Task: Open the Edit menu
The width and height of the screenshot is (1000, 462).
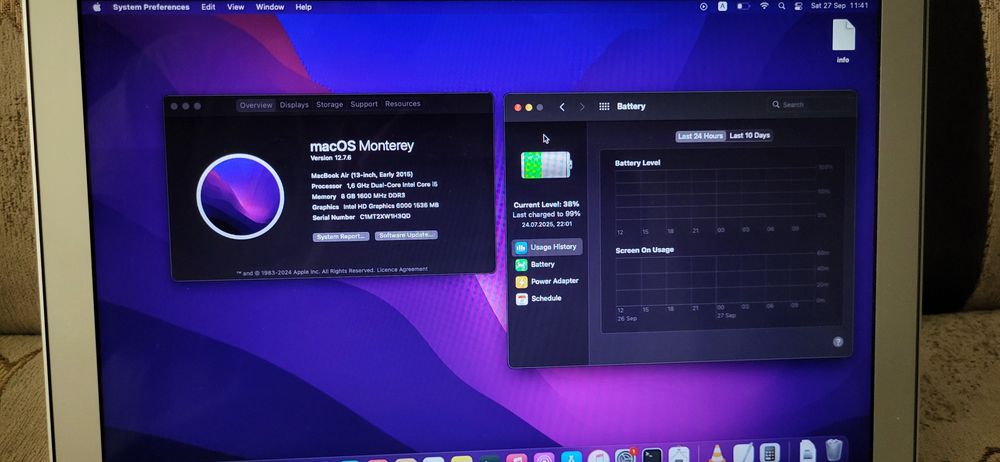Action: pyautogui.click(x=209, y=7)
